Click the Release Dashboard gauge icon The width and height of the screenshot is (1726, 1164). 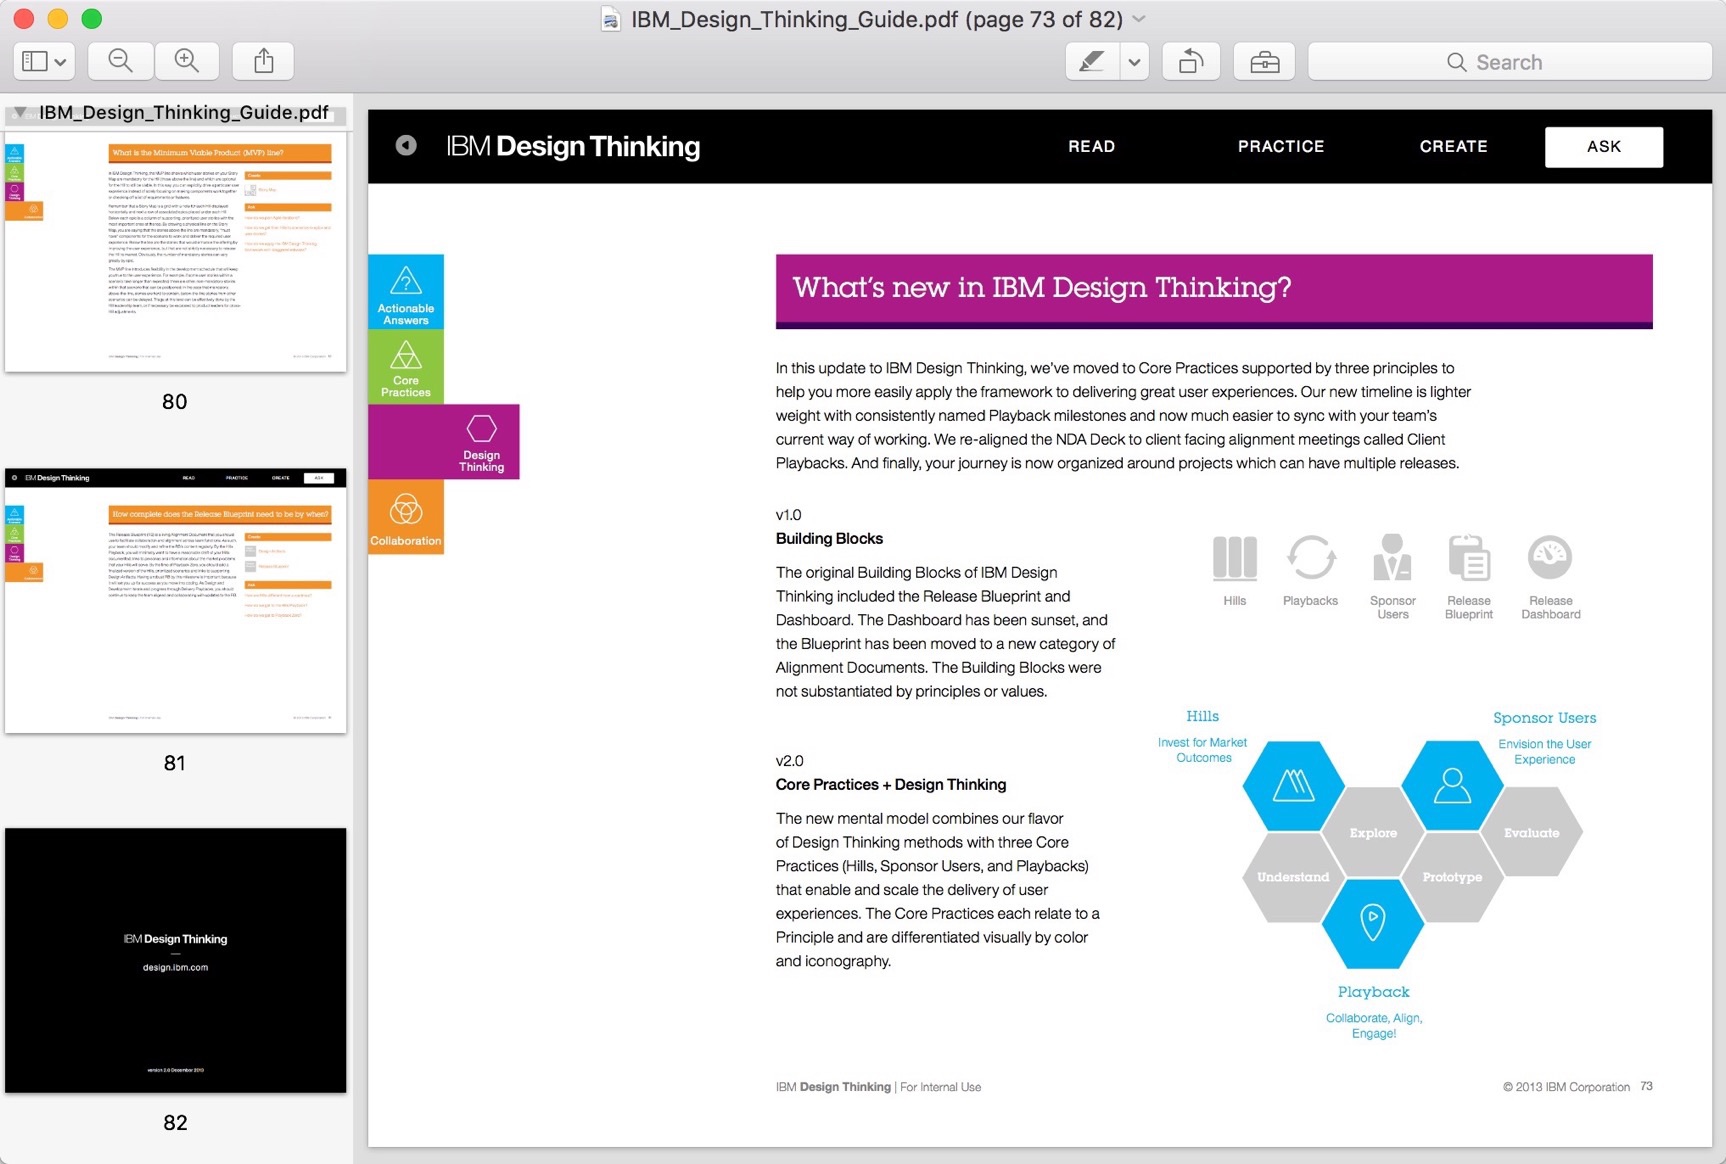coord(1550,557)
